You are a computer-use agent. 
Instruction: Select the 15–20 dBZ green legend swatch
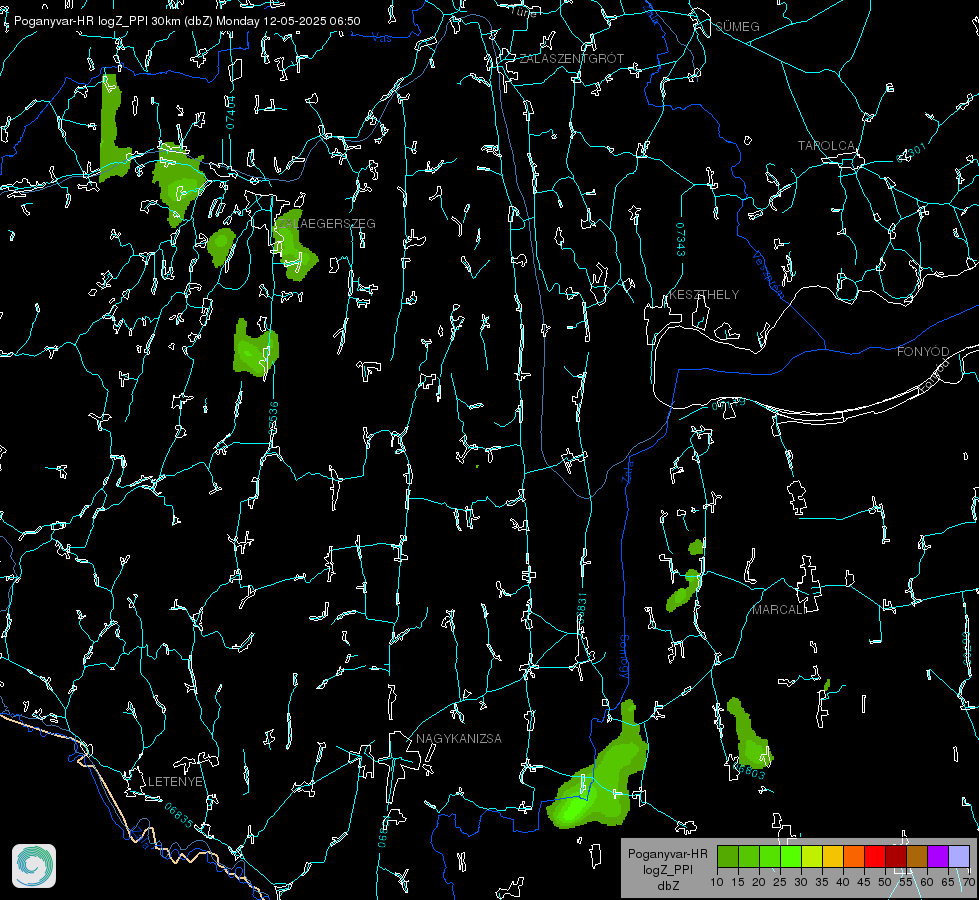point(749,856)
